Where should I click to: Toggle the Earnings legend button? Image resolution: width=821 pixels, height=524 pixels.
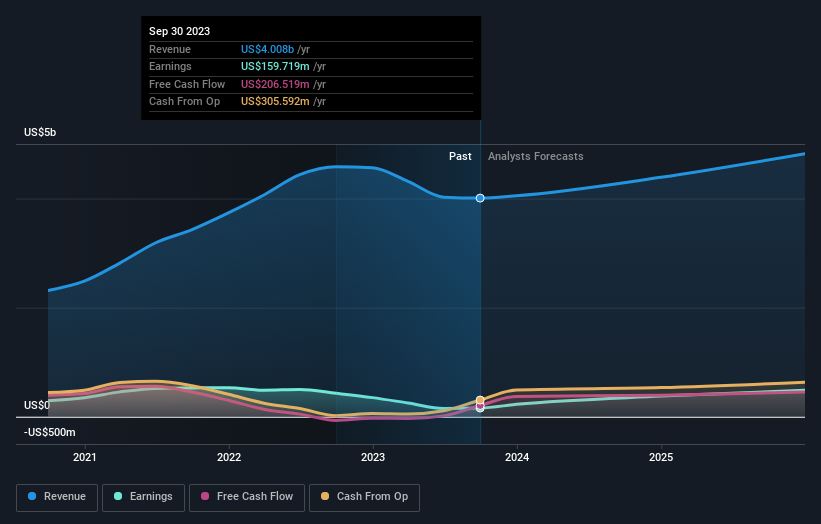pos(143,497)
